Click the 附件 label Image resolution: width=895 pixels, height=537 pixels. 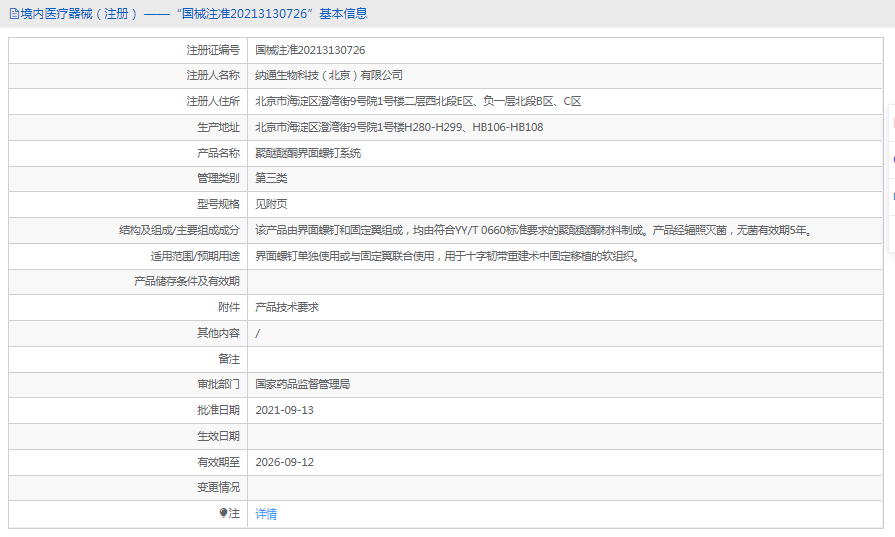229,307
